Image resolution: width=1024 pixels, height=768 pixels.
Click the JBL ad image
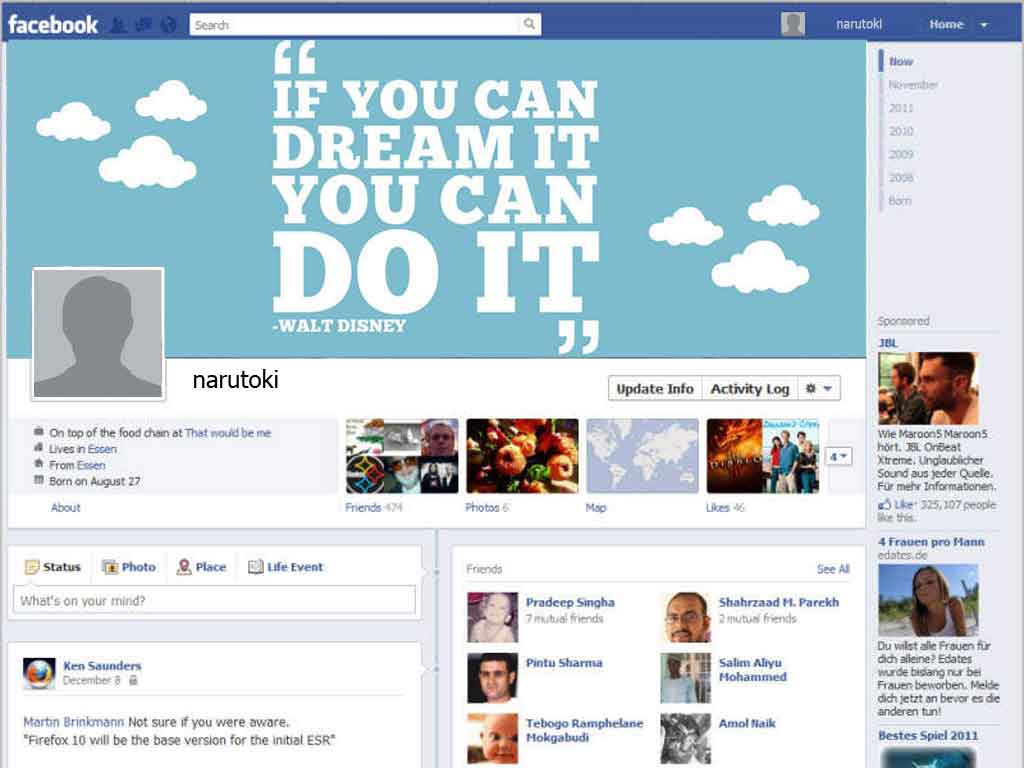click(928, 388)
